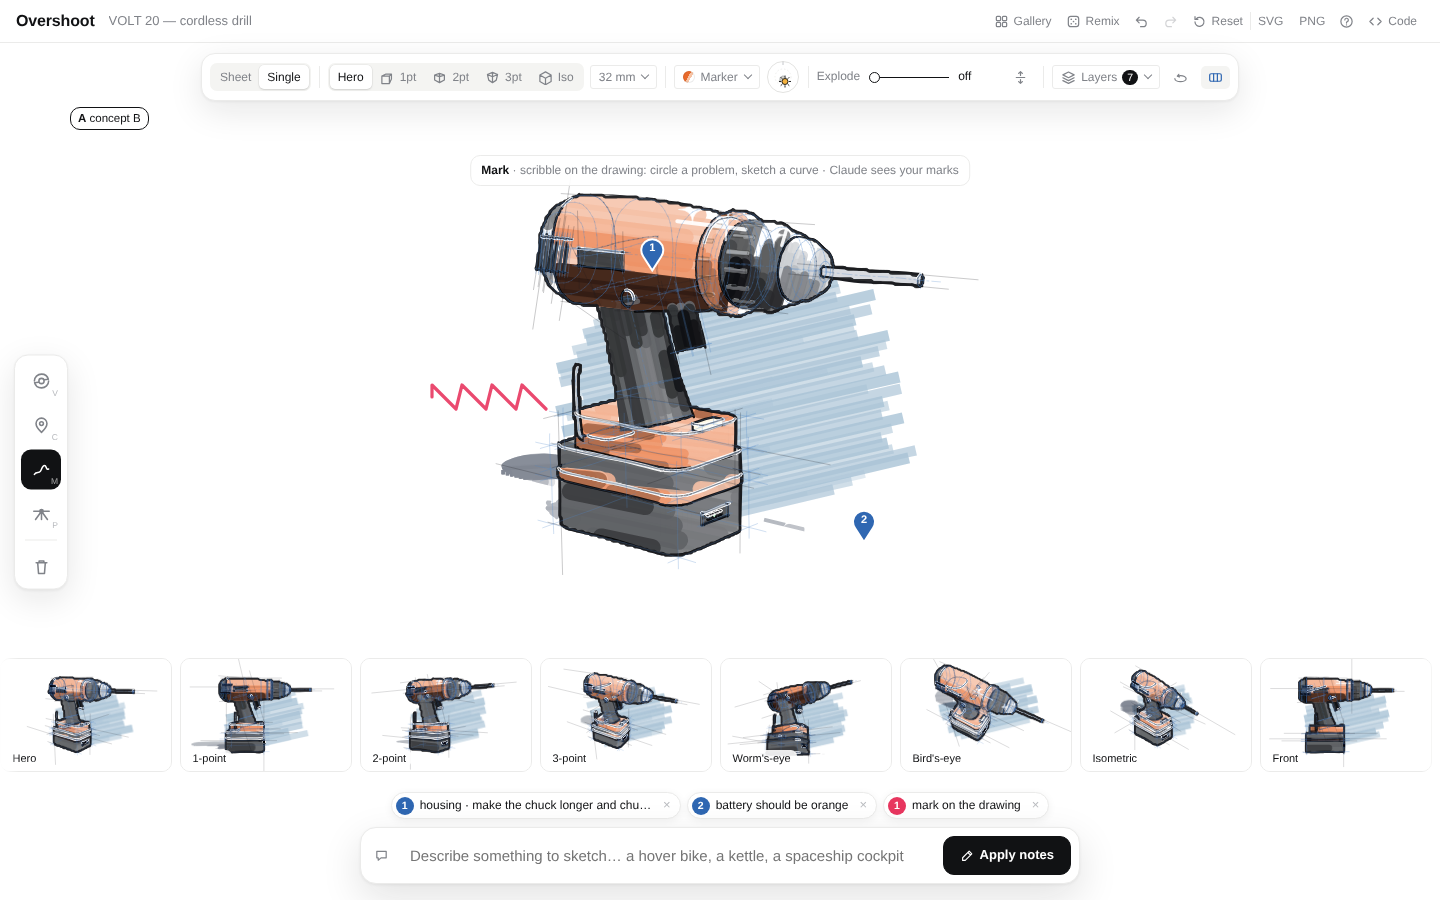Open the Code view
Screen dimensions: 1440x900
pyautogui.click(x=1392, y=21)
